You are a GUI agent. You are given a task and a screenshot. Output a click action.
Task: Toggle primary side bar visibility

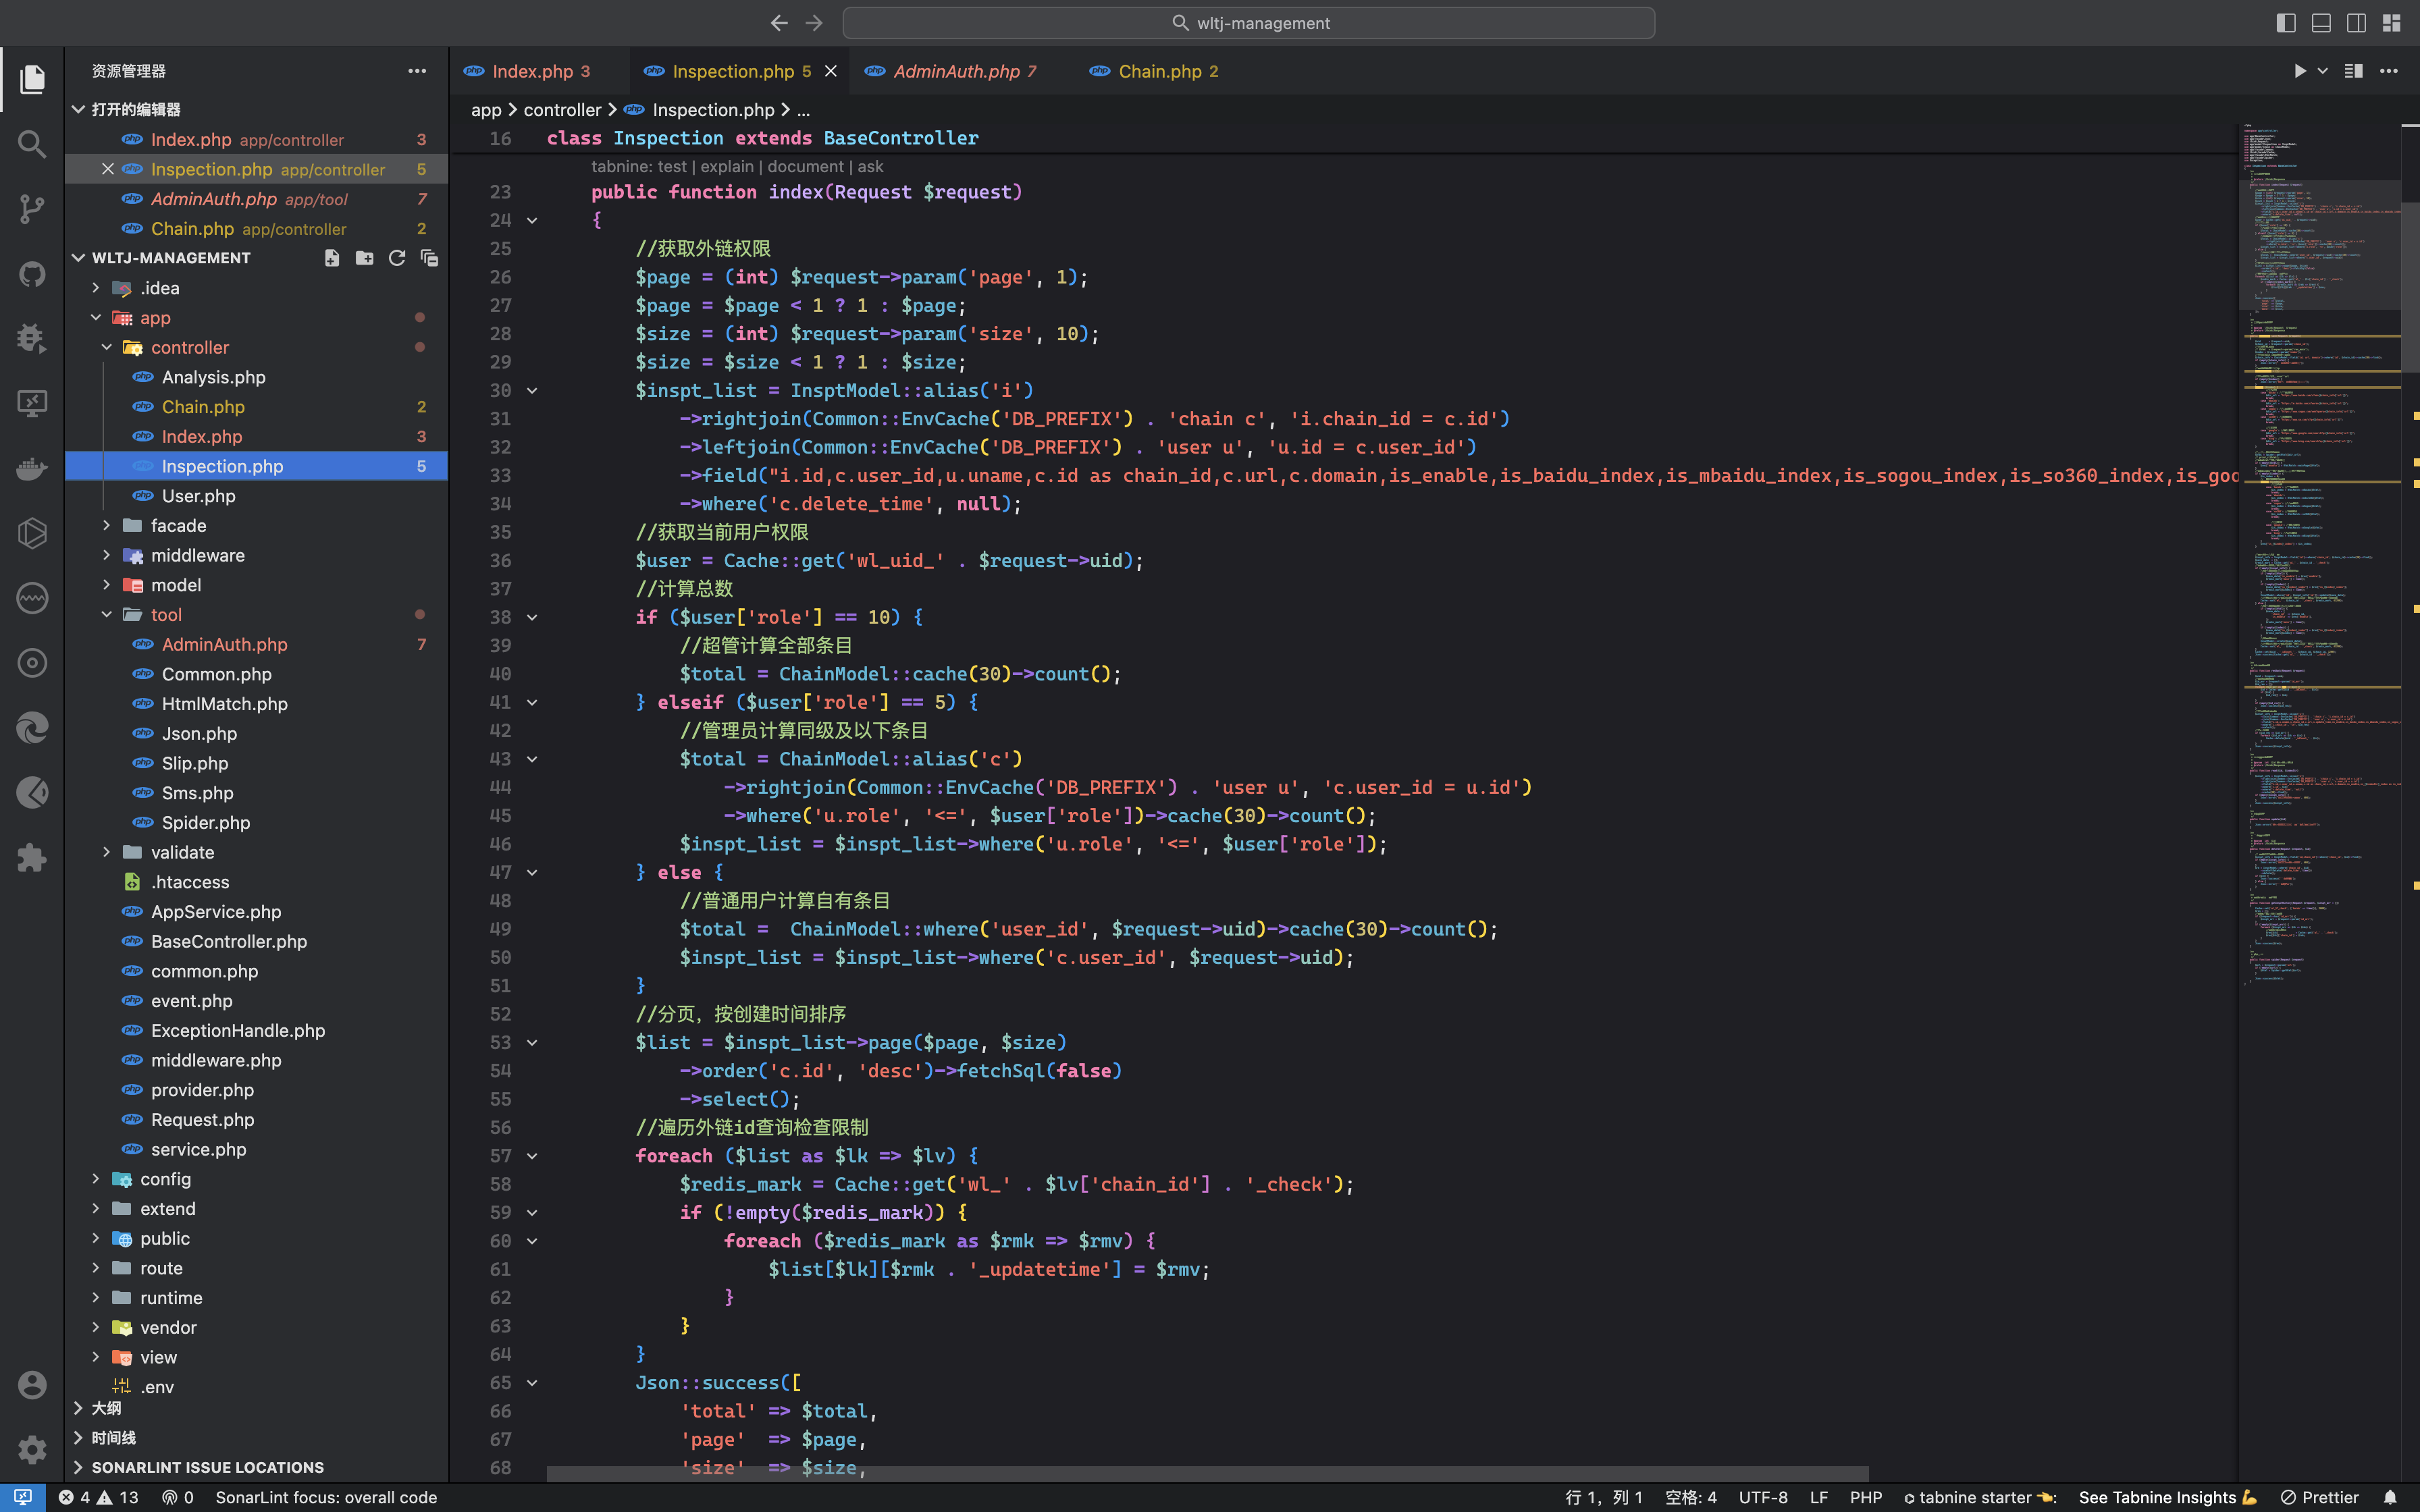(x=2286, y=23)
